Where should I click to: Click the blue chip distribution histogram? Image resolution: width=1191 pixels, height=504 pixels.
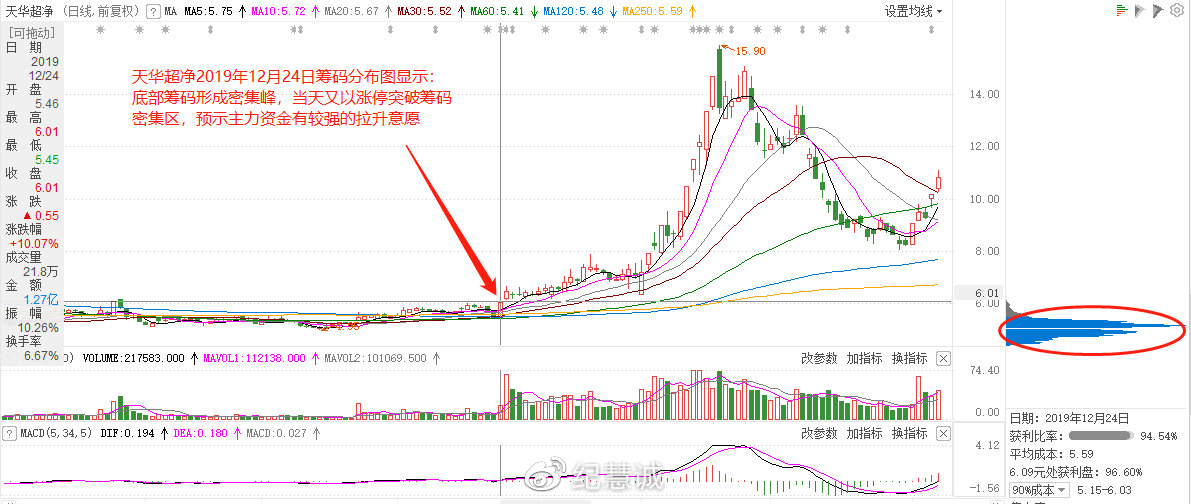(1094, 327)
